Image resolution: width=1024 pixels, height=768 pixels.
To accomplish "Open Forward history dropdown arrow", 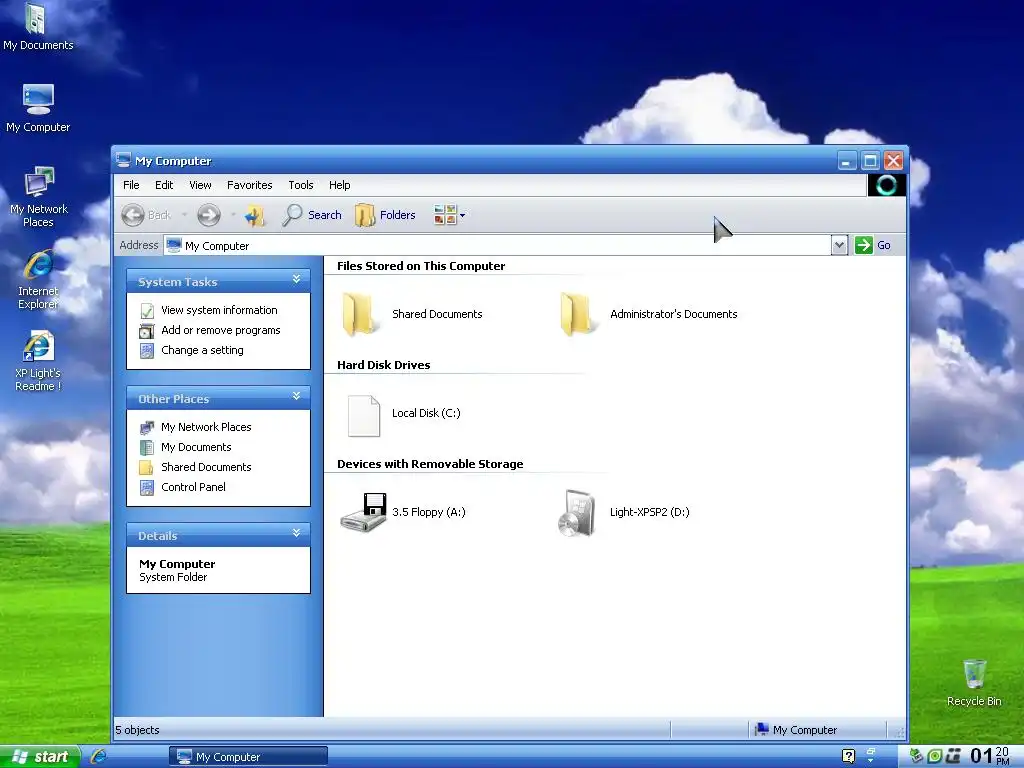I will (x=232, y=215).
